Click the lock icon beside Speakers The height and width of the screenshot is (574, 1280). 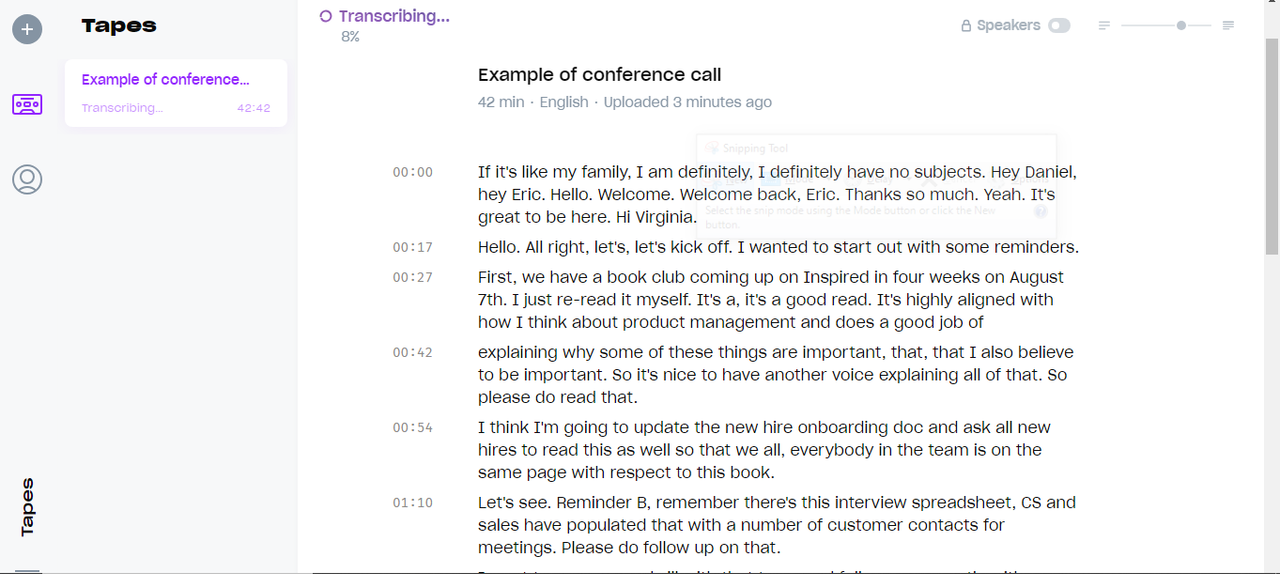(966, 26)
